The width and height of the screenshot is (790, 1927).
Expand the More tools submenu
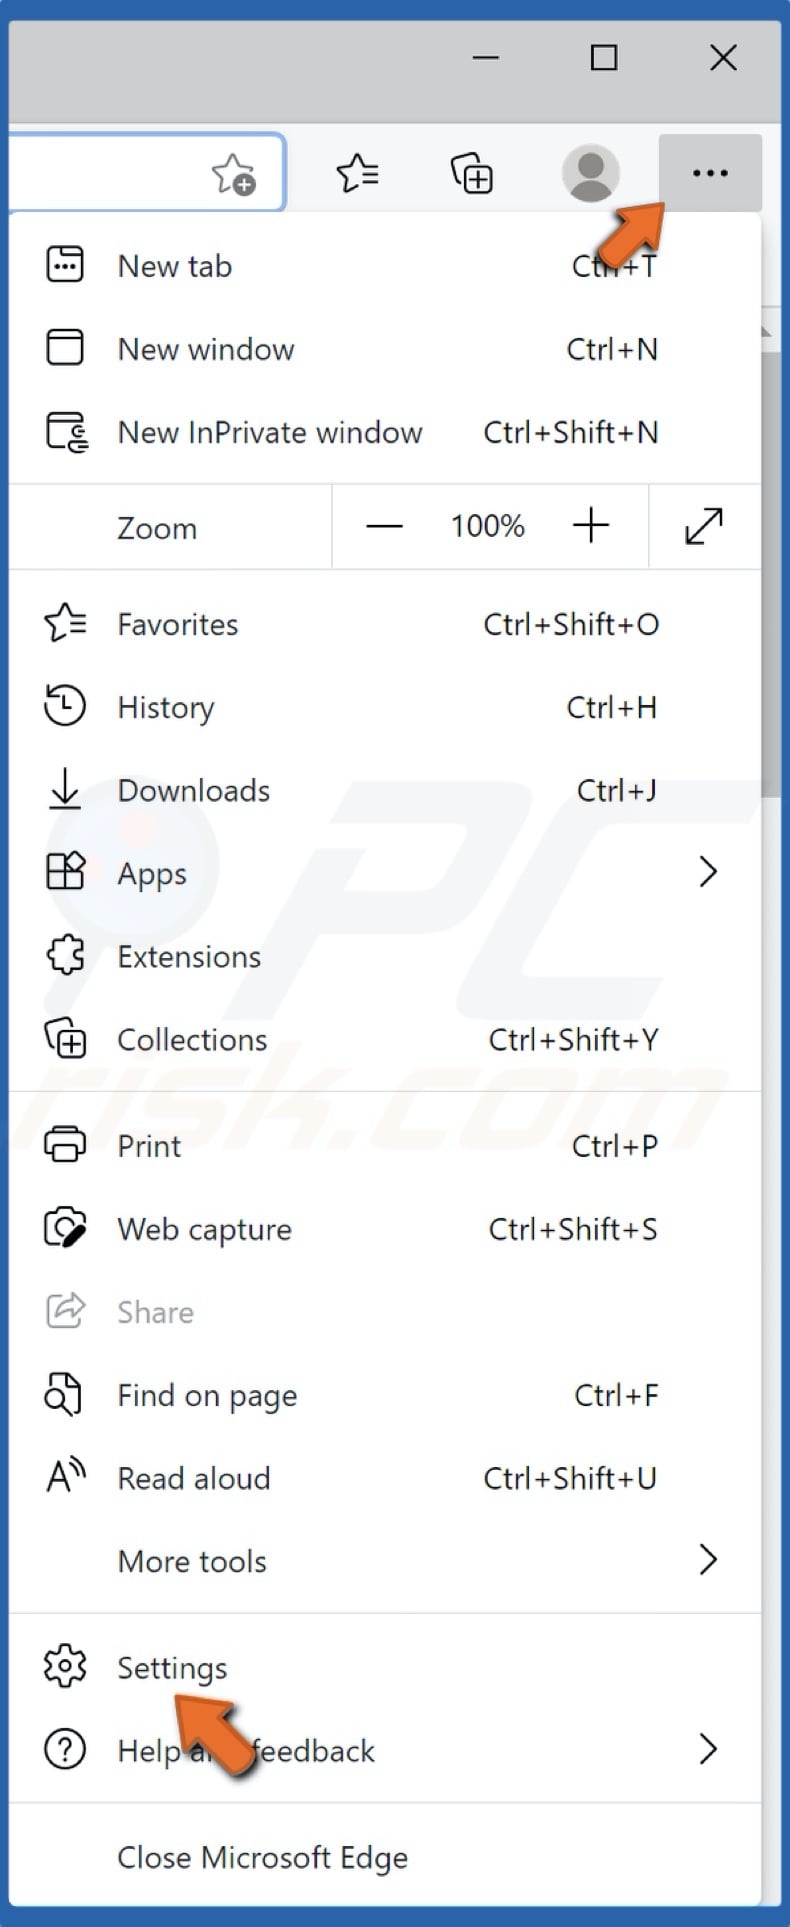[x=709, y=1560]
